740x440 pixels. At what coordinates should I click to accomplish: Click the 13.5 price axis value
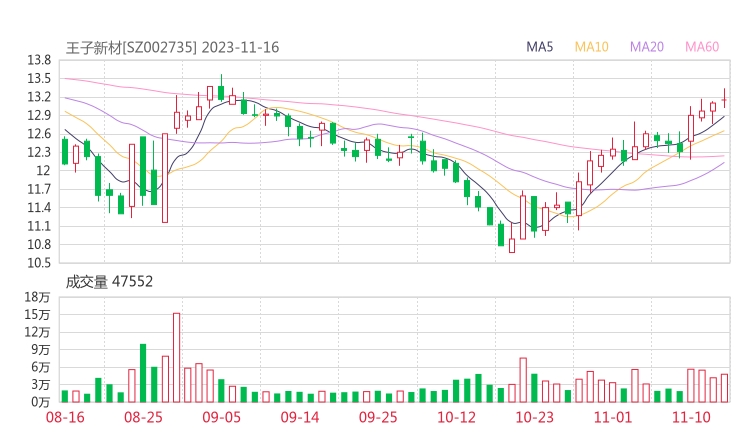click(x=39, y=78)
